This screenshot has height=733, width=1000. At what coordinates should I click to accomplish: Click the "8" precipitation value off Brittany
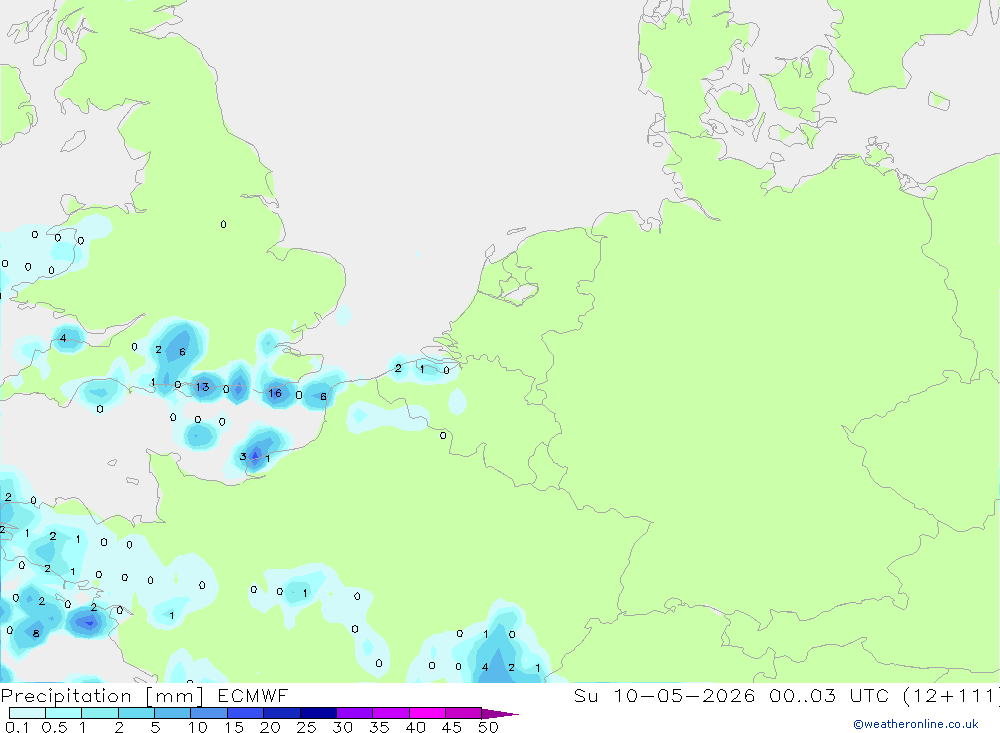pos(36,633)
